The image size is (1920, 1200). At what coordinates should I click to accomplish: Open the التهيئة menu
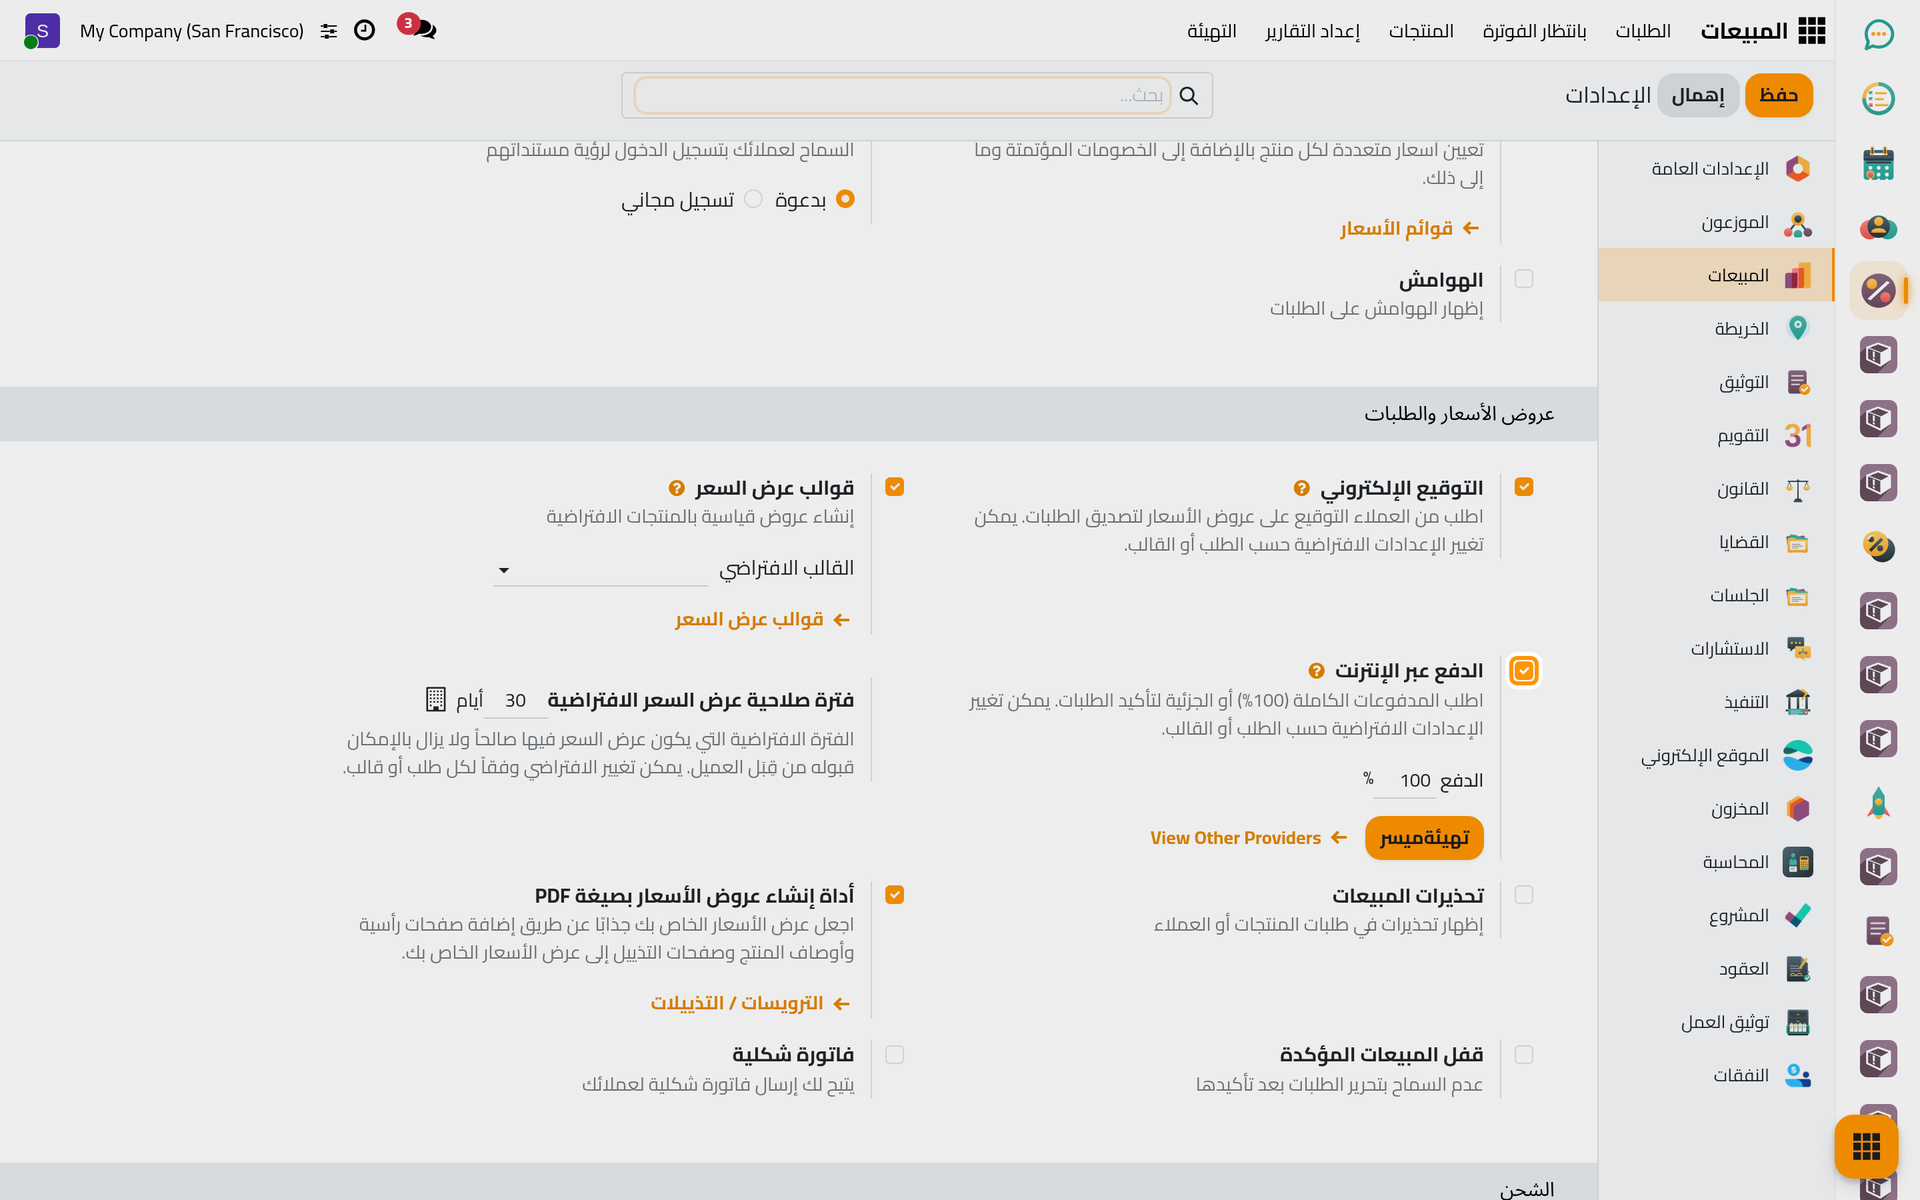click(1212, 31)
